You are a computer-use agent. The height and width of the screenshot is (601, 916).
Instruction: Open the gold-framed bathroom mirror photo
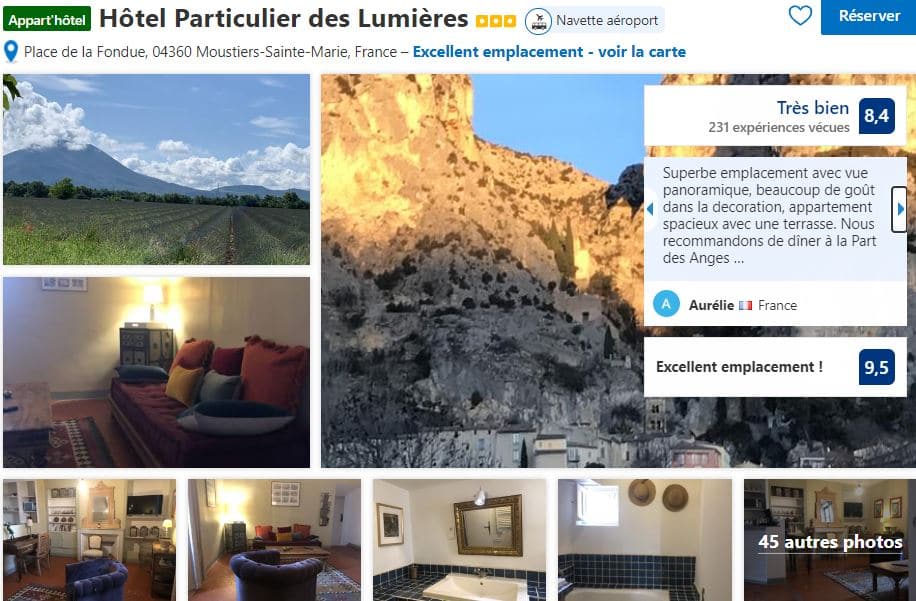tap(460, 540)
